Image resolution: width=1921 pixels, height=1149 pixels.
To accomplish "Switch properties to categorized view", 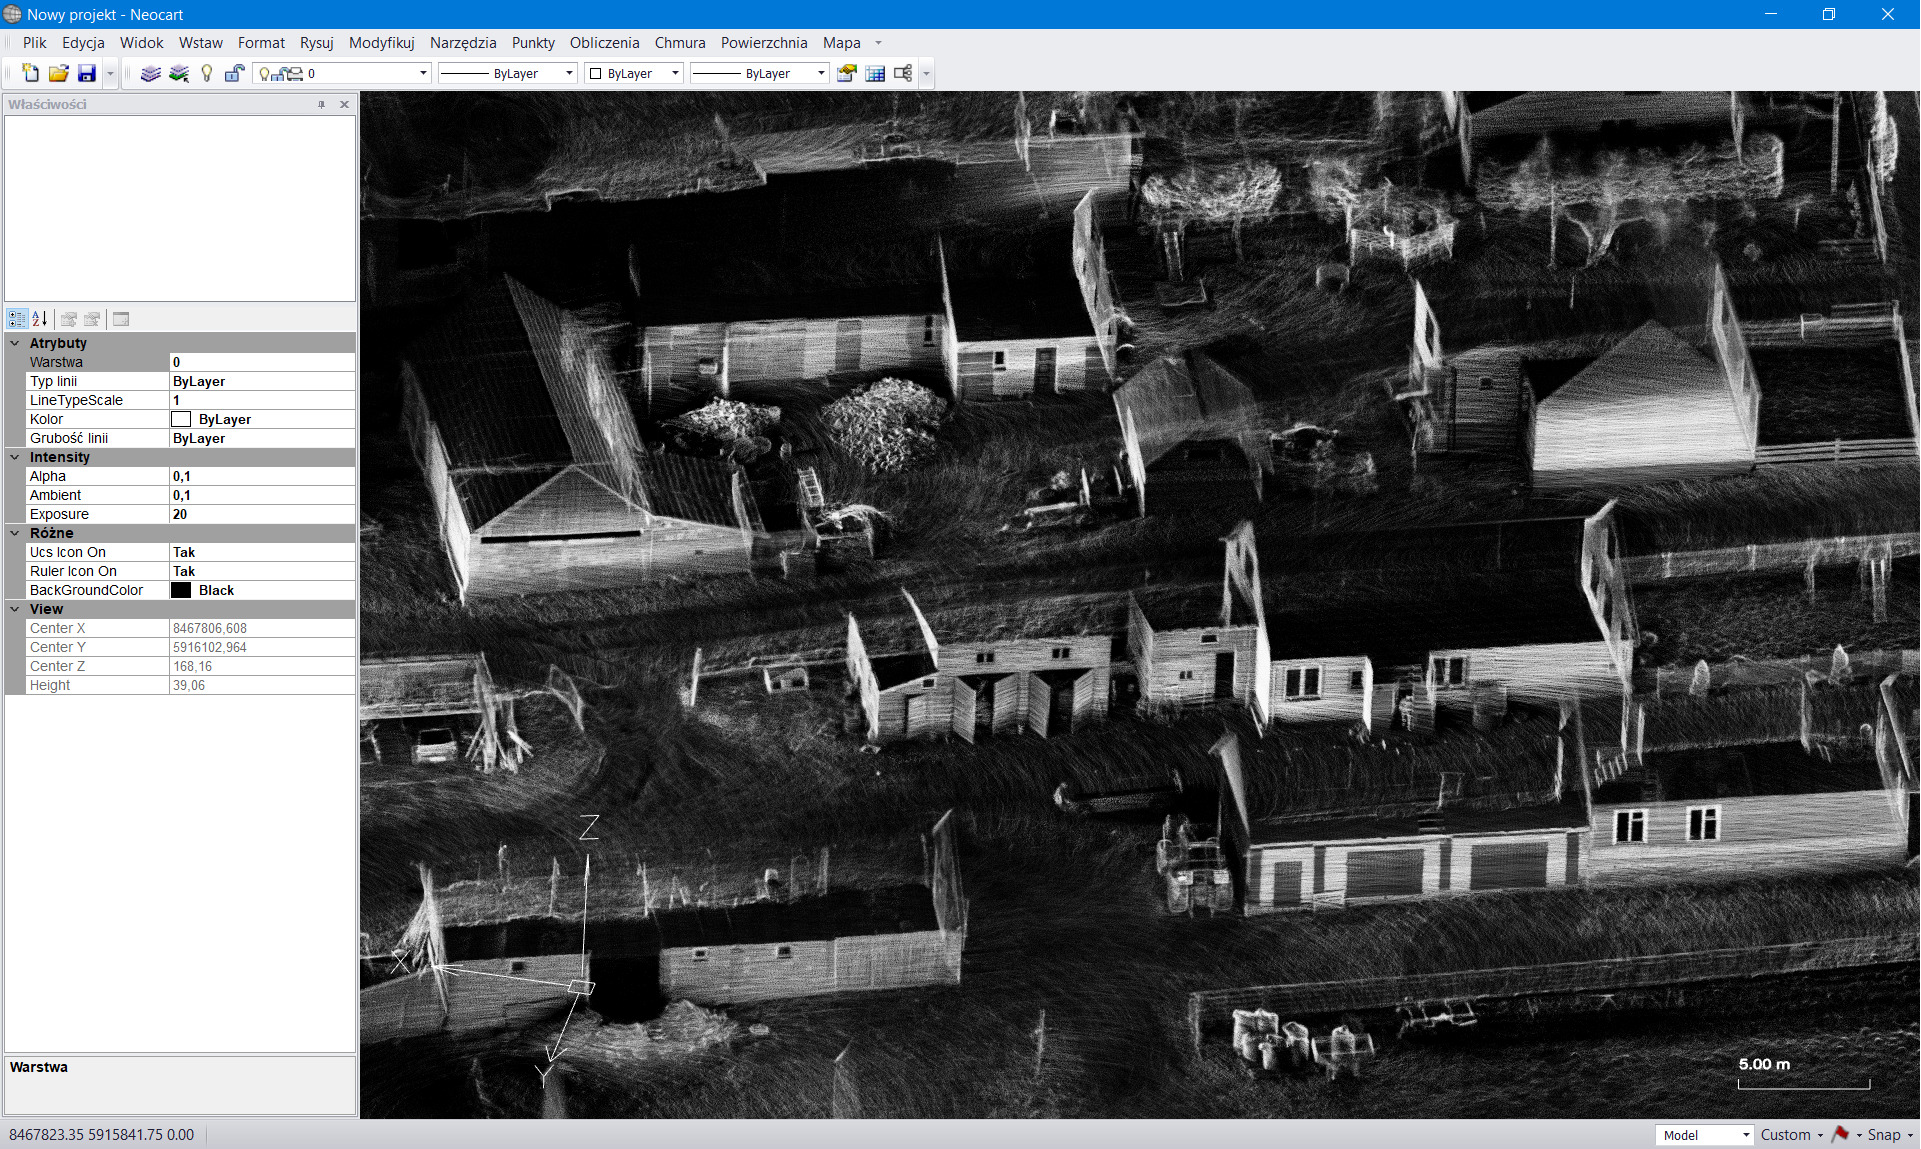I will click(17, 319).
